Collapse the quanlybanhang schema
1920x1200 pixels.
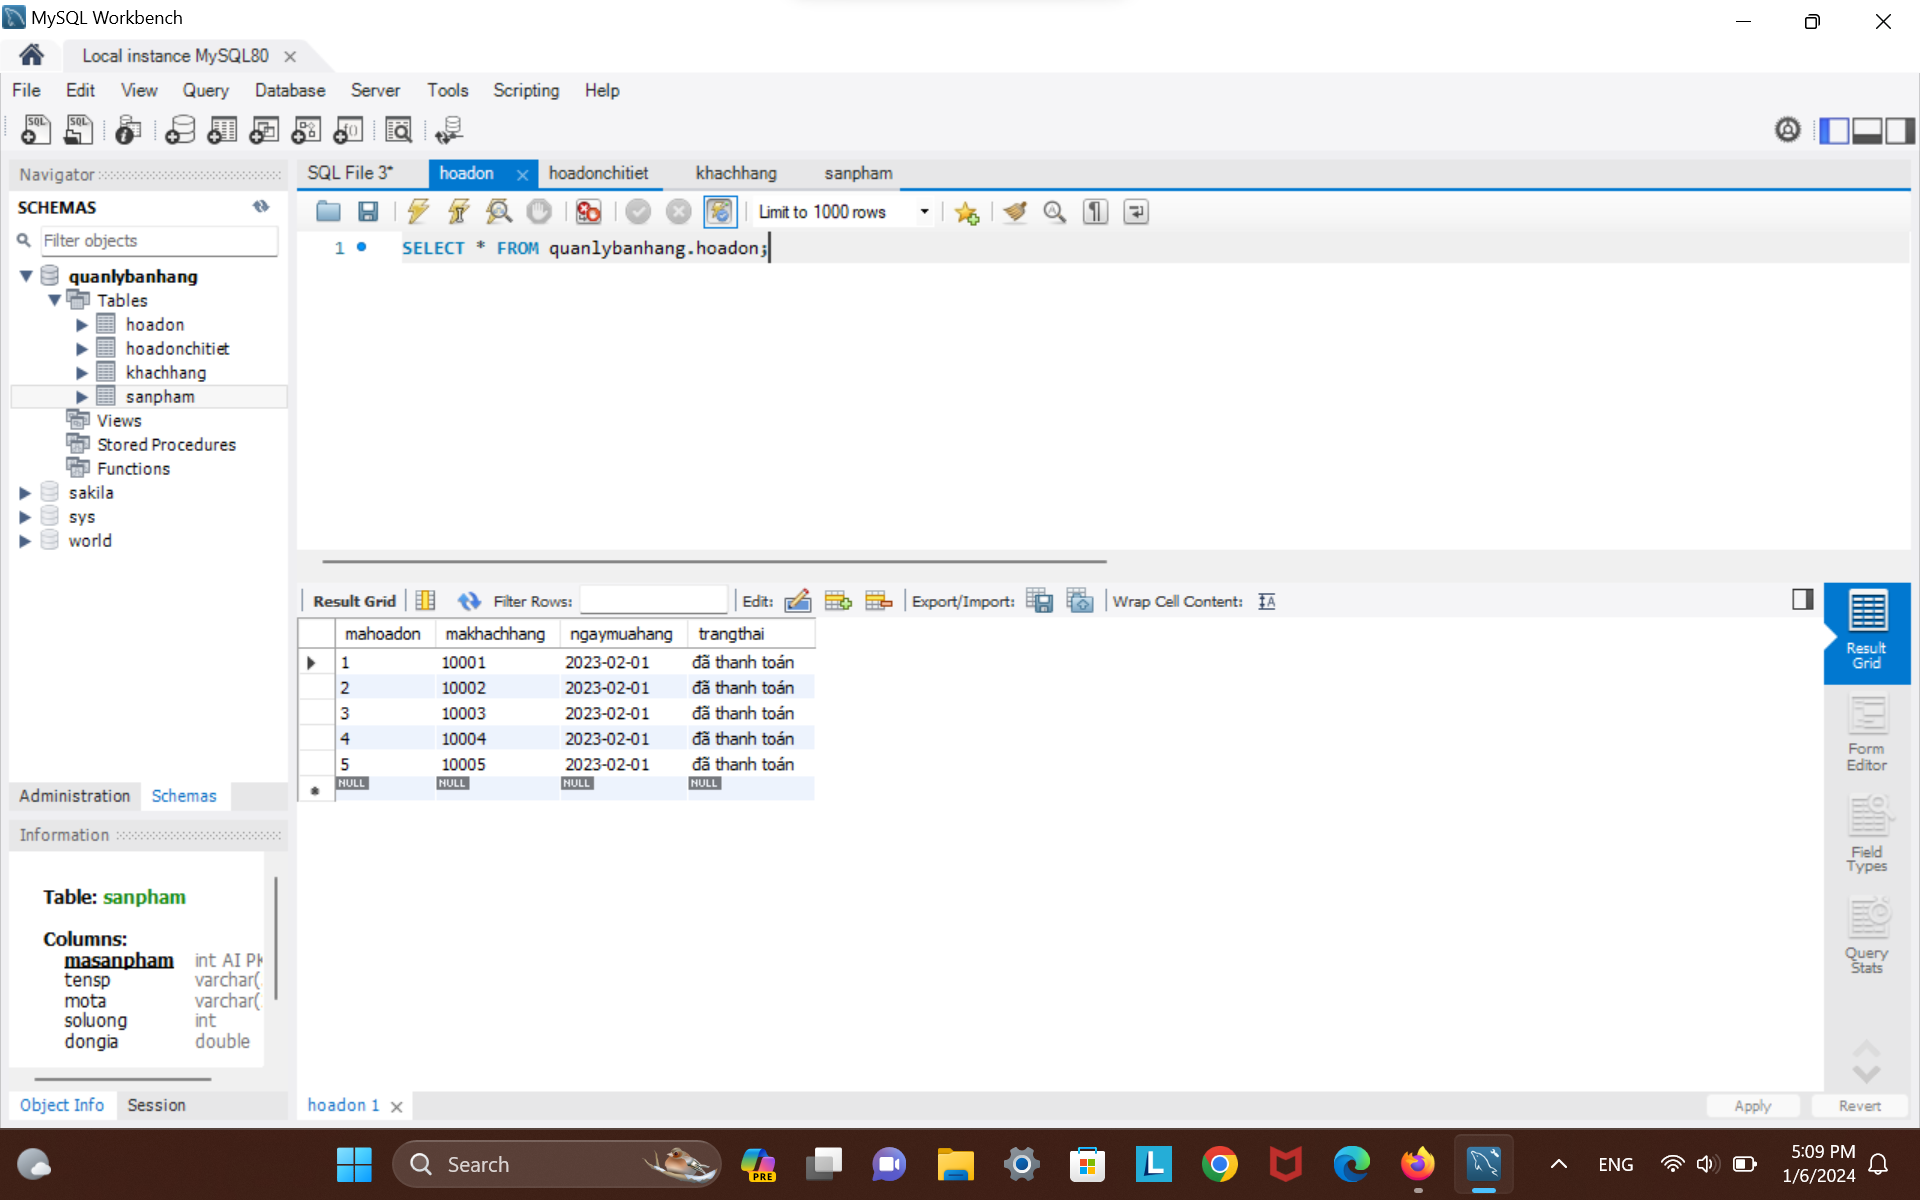point(26,276)
